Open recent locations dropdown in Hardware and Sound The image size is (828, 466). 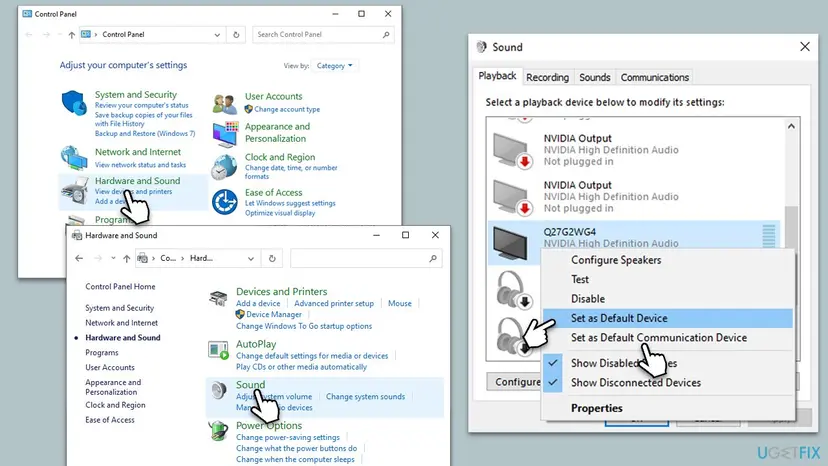coord(113,258)
